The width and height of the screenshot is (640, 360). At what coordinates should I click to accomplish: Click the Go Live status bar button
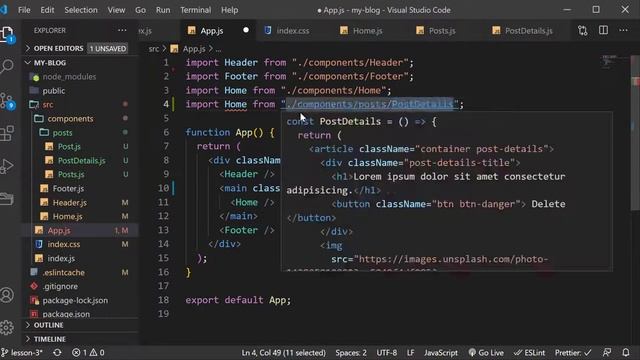click(486, 353)
